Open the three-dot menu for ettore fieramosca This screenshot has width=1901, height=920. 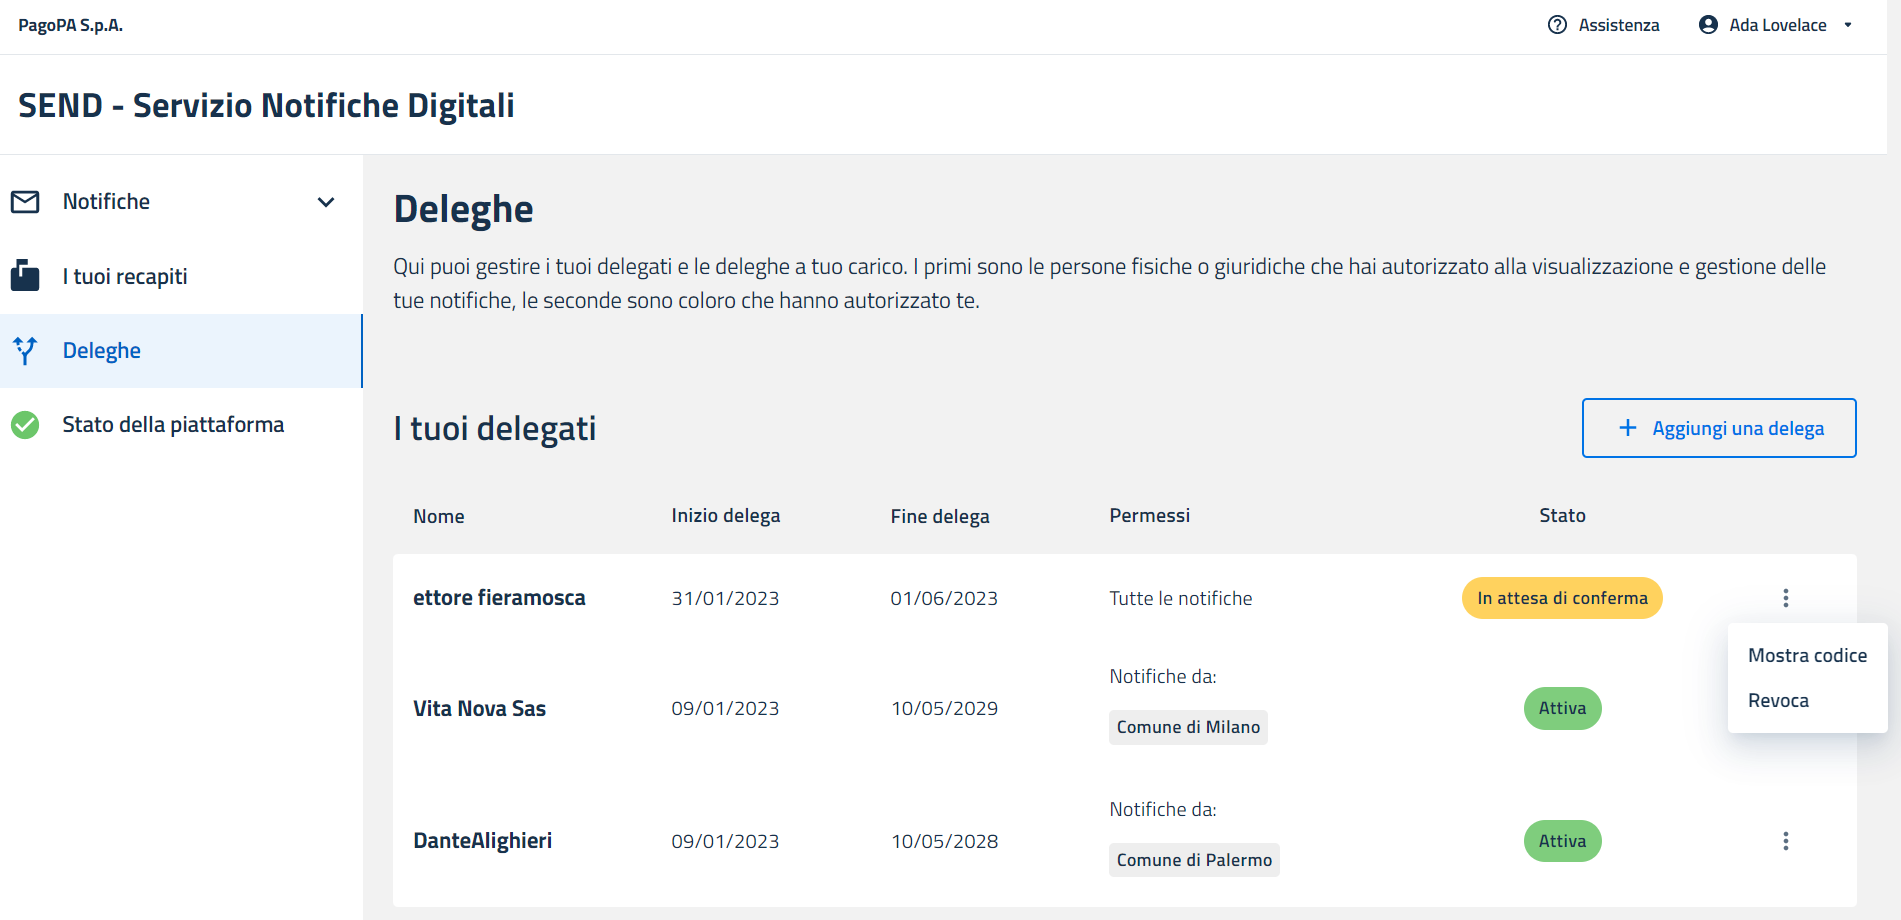click(1785, 598)
